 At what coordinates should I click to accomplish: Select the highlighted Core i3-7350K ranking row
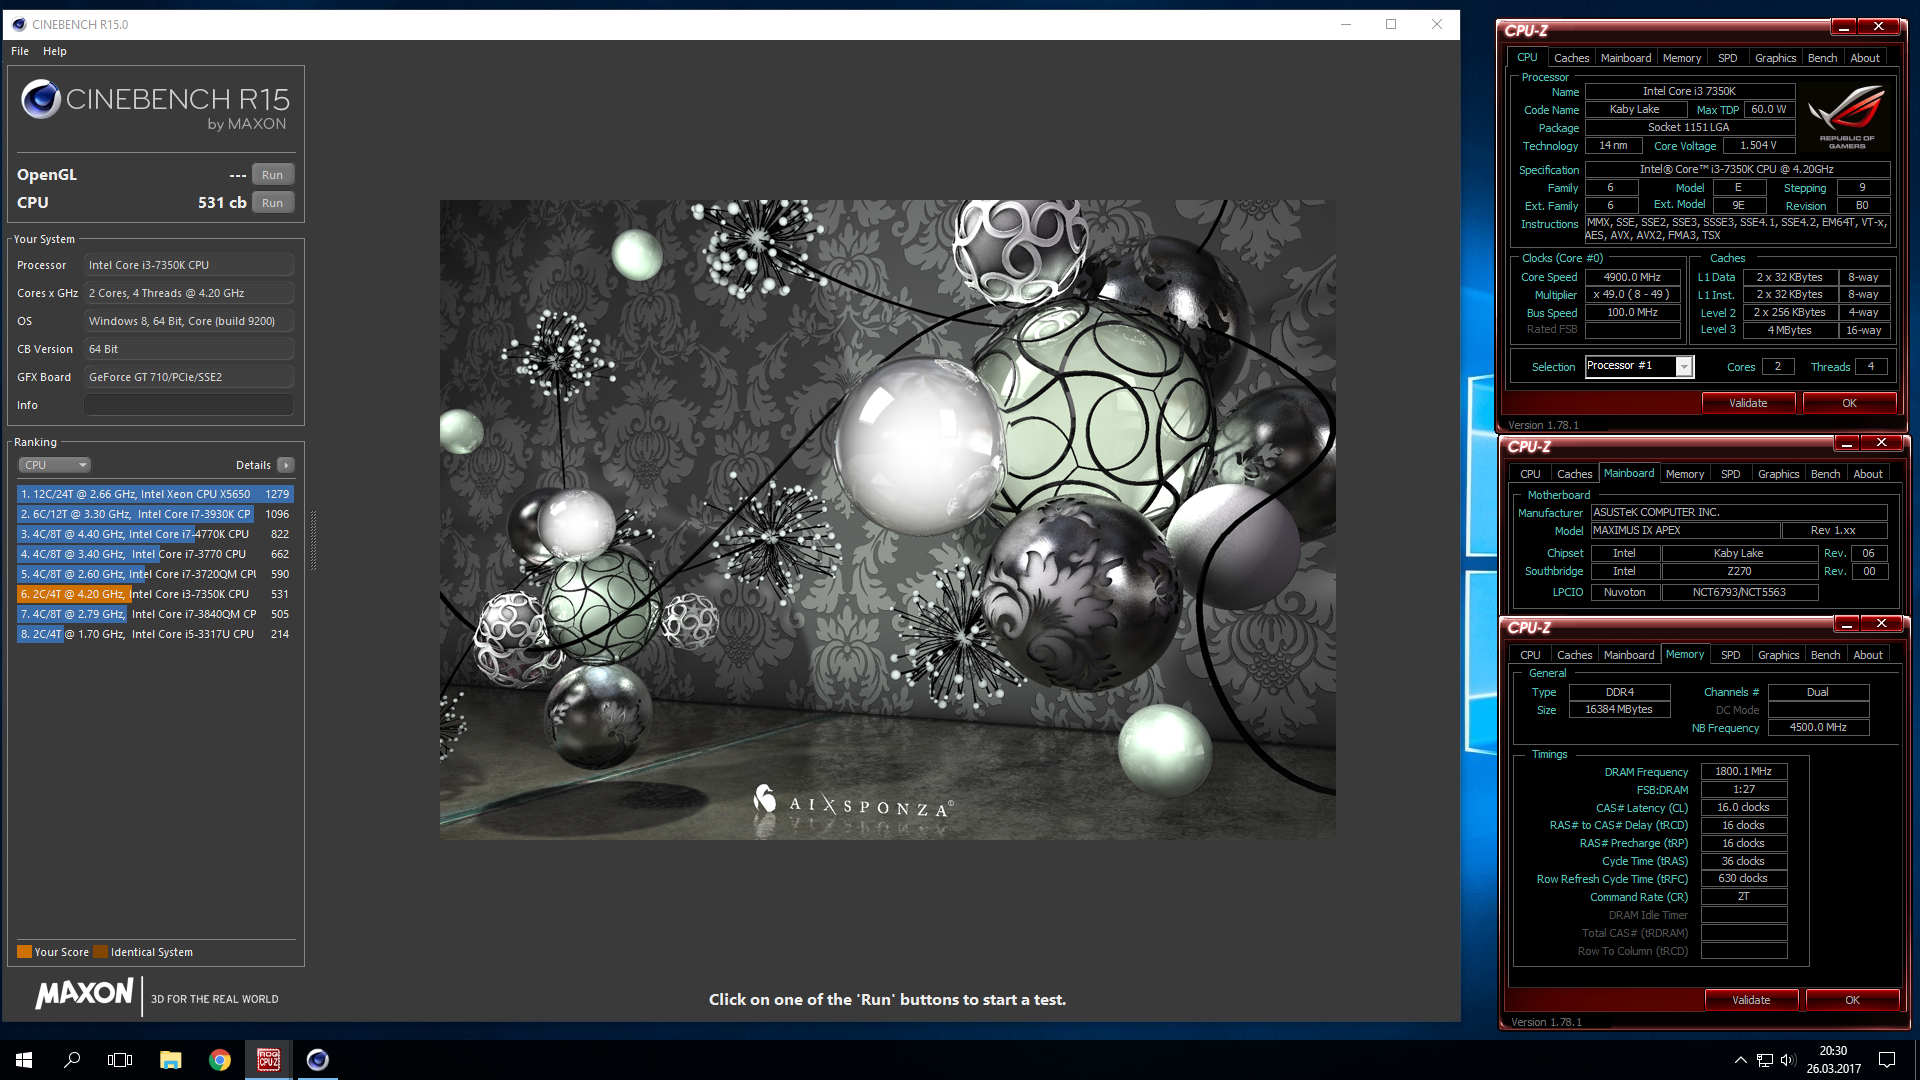[x=155, y=594]
